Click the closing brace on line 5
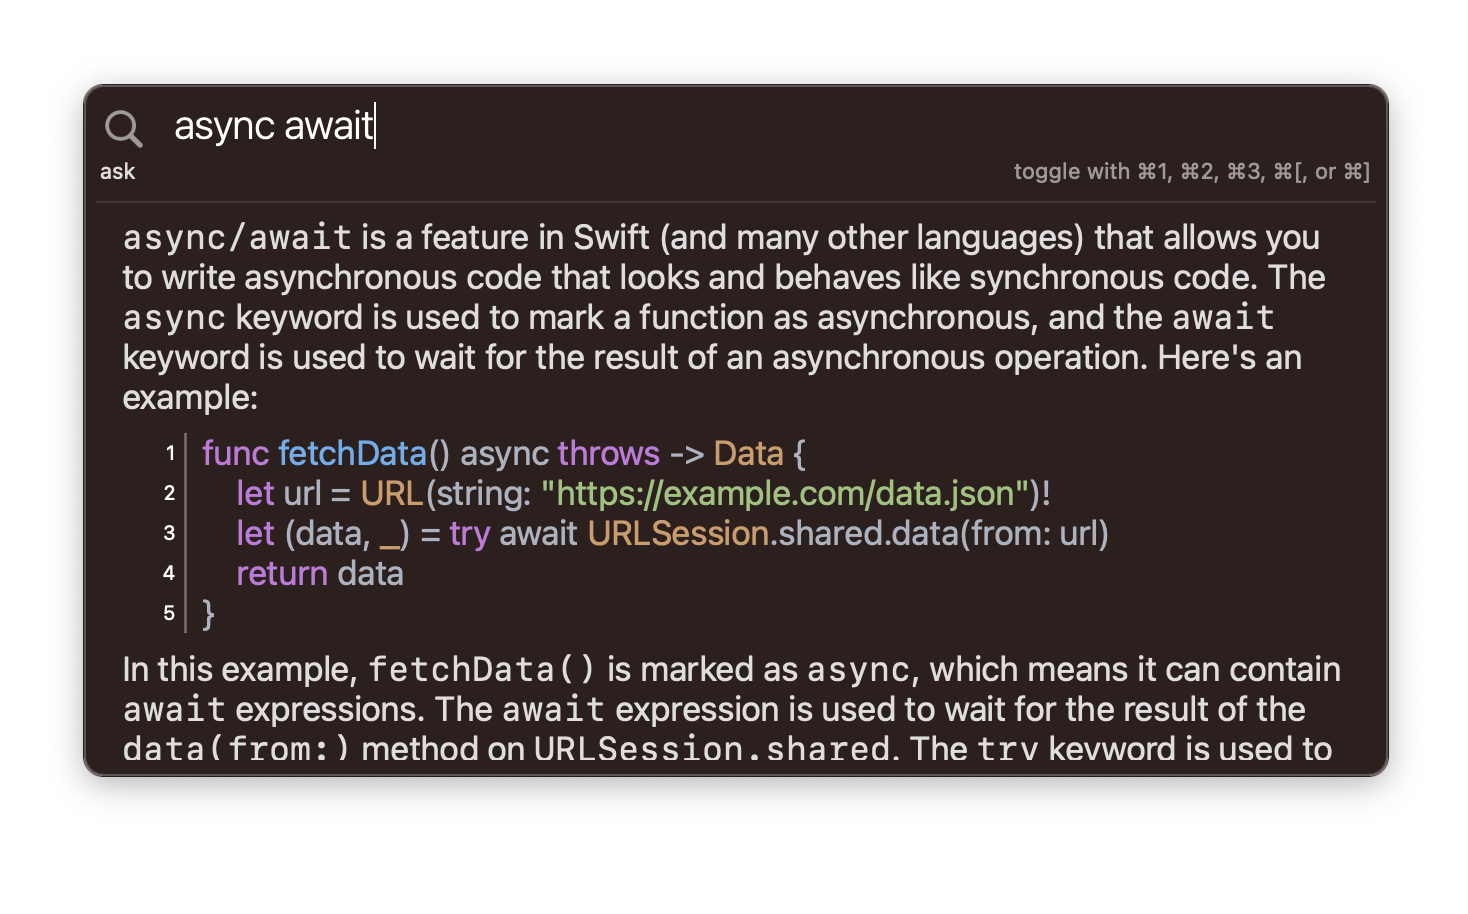1468x914 pixels. tap(208, 613)
